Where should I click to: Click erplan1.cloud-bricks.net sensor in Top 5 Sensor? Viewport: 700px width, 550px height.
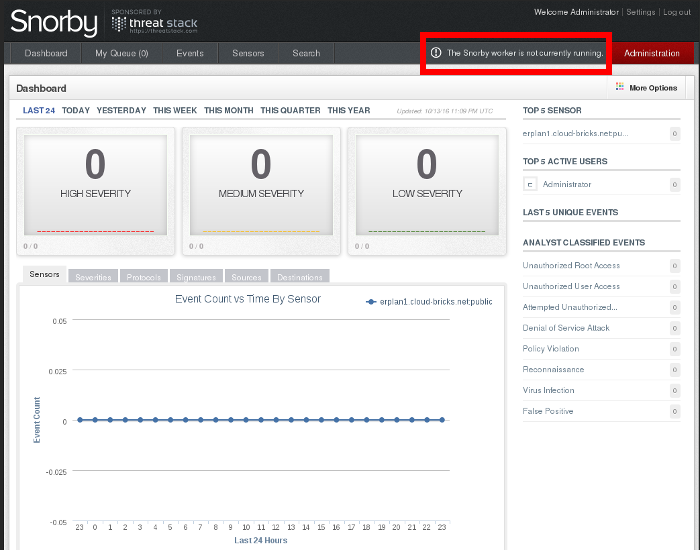(575, 133)
